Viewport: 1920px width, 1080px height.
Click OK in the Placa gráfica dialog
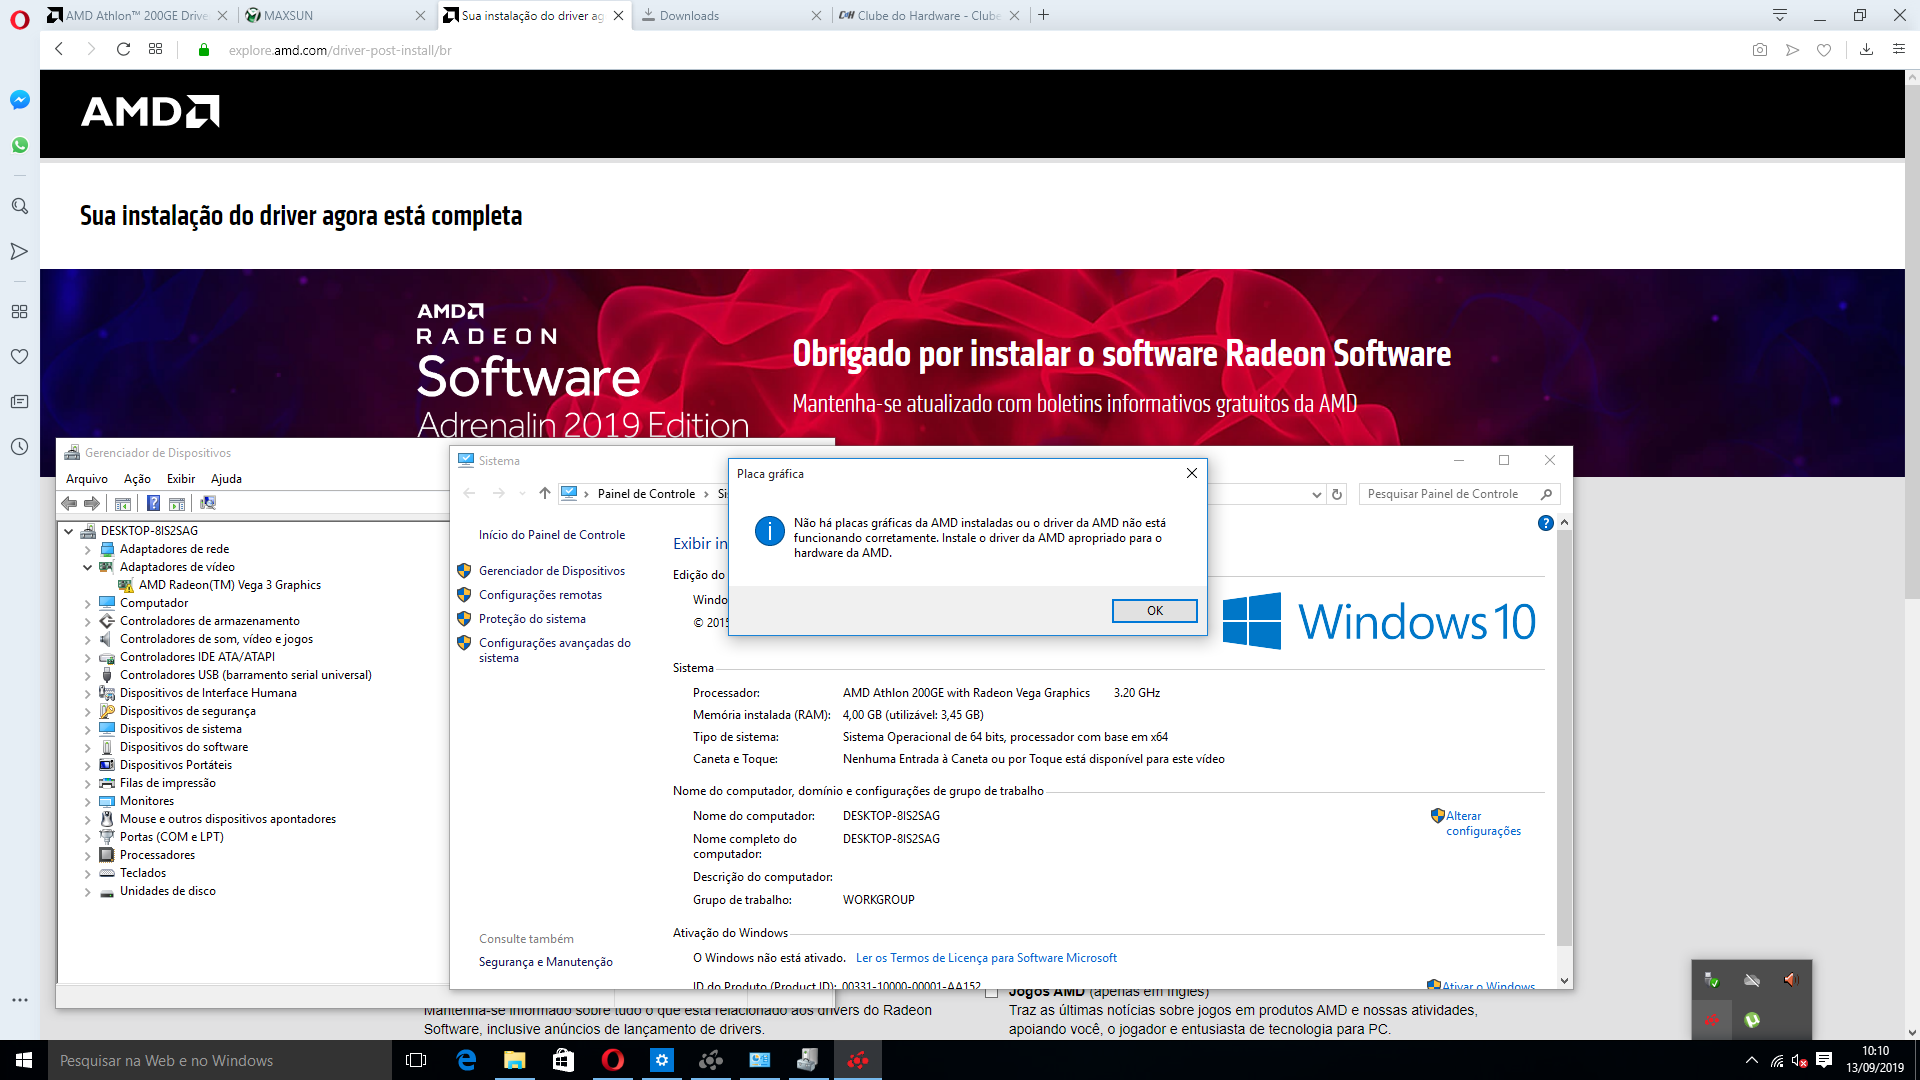point(1154,611)
